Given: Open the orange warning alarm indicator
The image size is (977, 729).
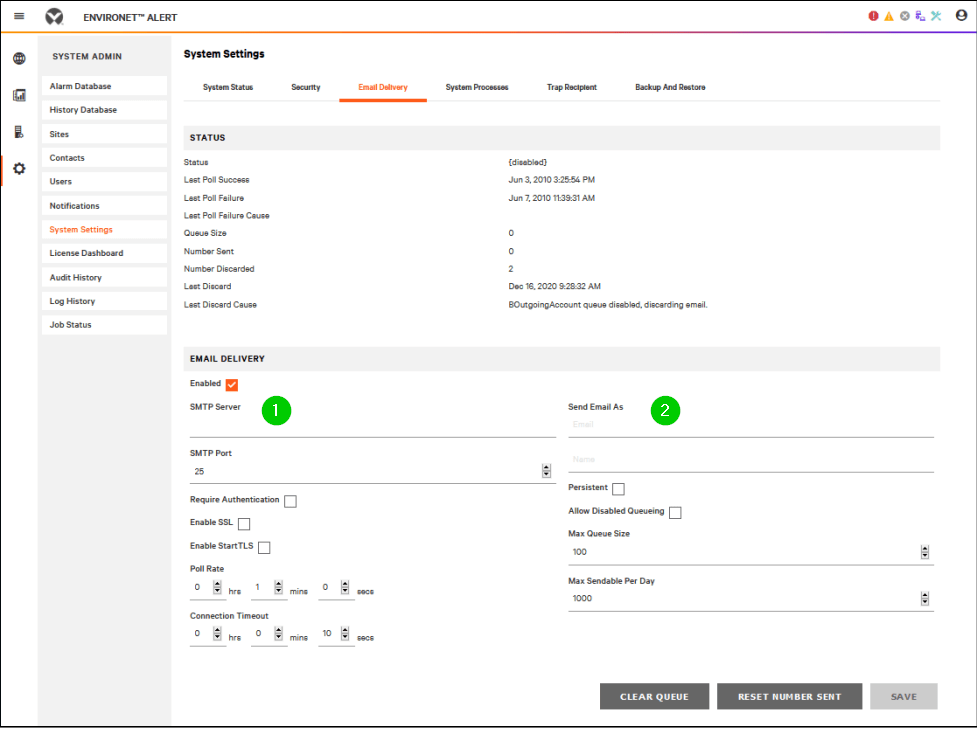Looking at the screenshot, I should [889, 16].
